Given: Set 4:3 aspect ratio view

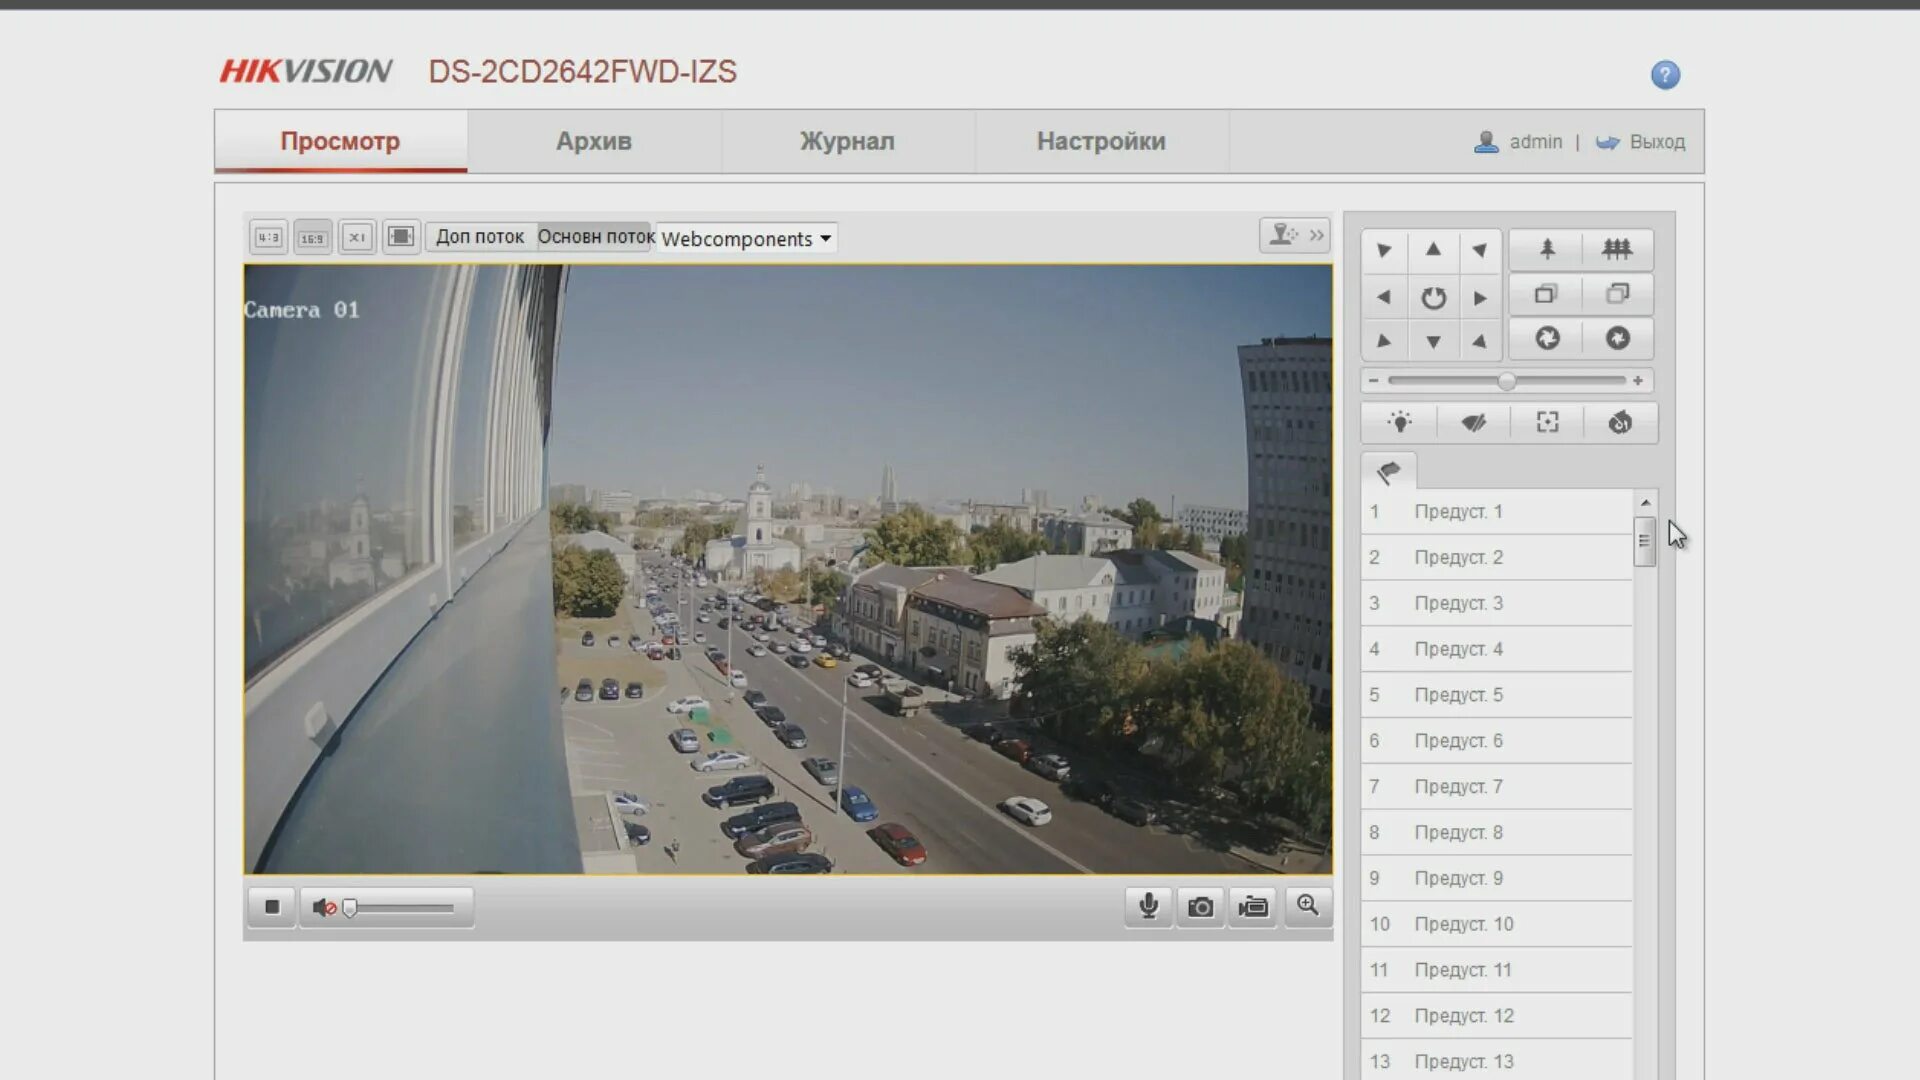Looking at the screenshot, I should [269, 237].
